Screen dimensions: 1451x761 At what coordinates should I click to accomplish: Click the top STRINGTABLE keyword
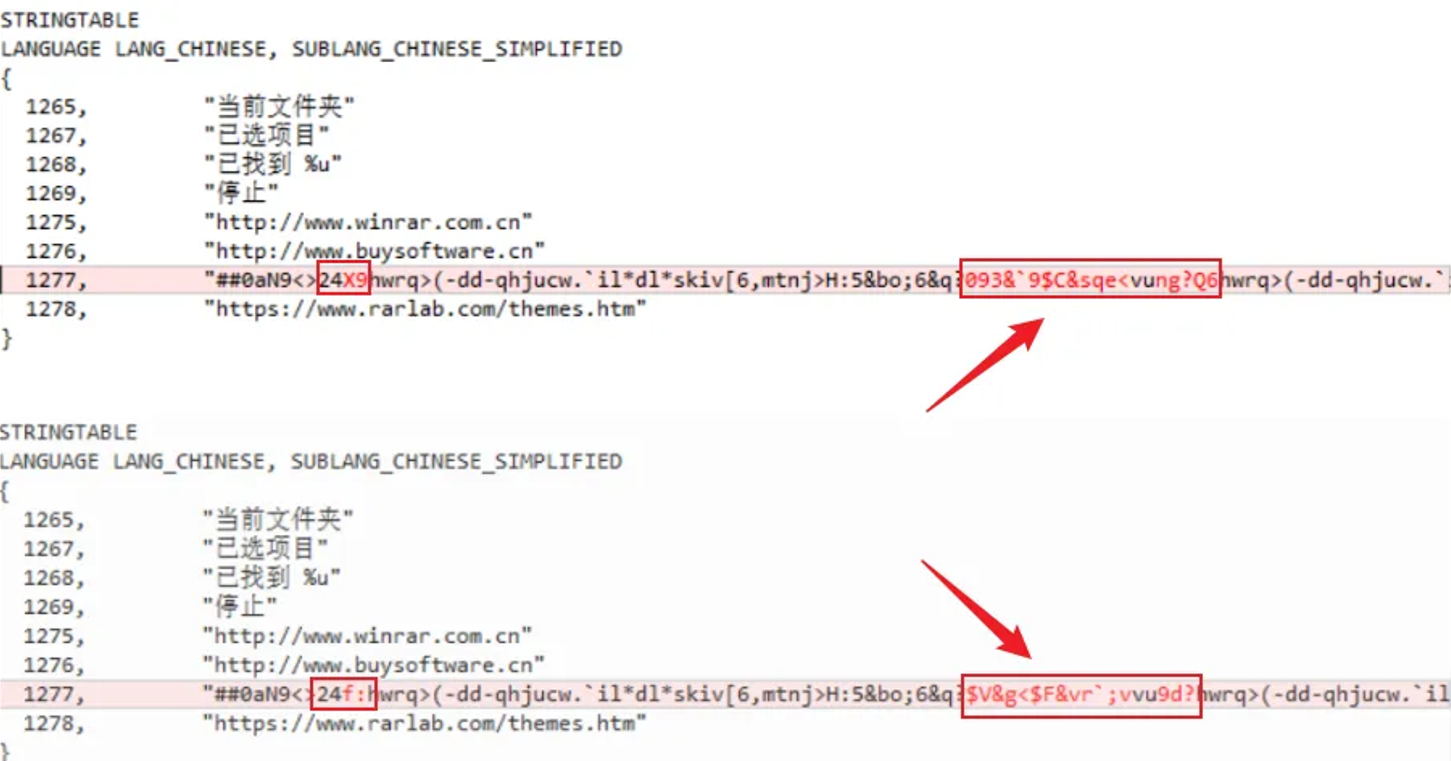click(70, 20)
